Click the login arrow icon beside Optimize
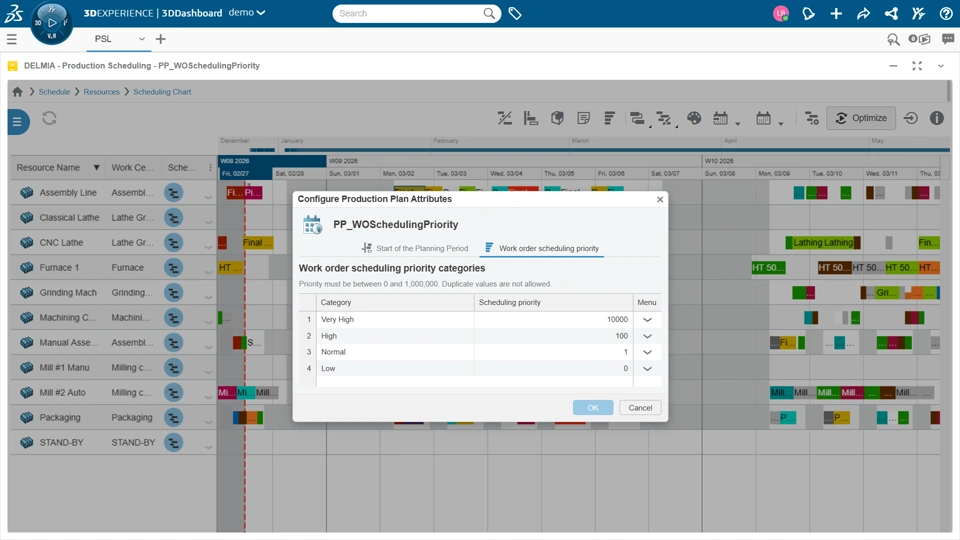Image resolution: width=960 pixels, height=540 pixels. coord(910,118)
